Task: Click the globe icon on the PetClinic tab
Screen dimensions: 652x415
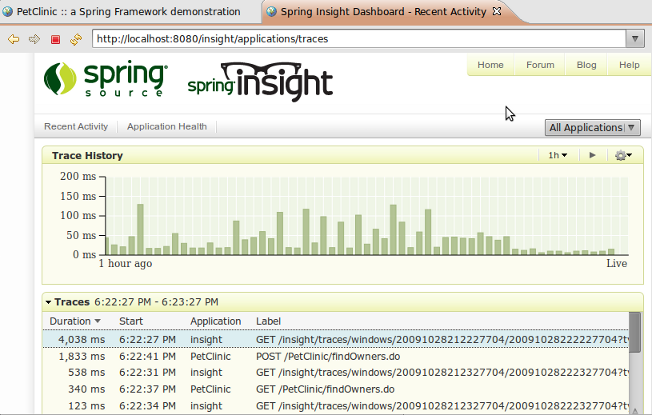Action: point(7,12)
